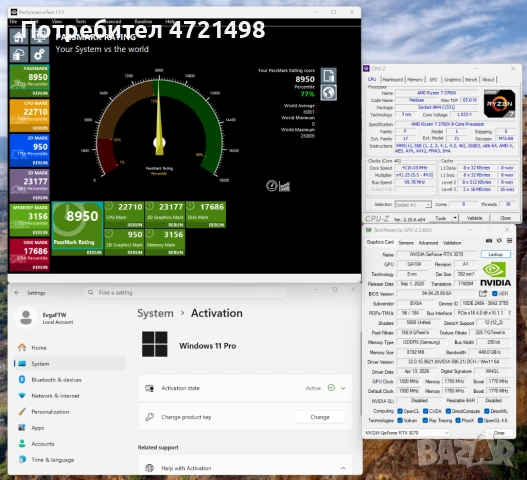Switch to CPU-Z Bench tab
Viewport: 527px width, 480px height.
[x=471, y=80]
